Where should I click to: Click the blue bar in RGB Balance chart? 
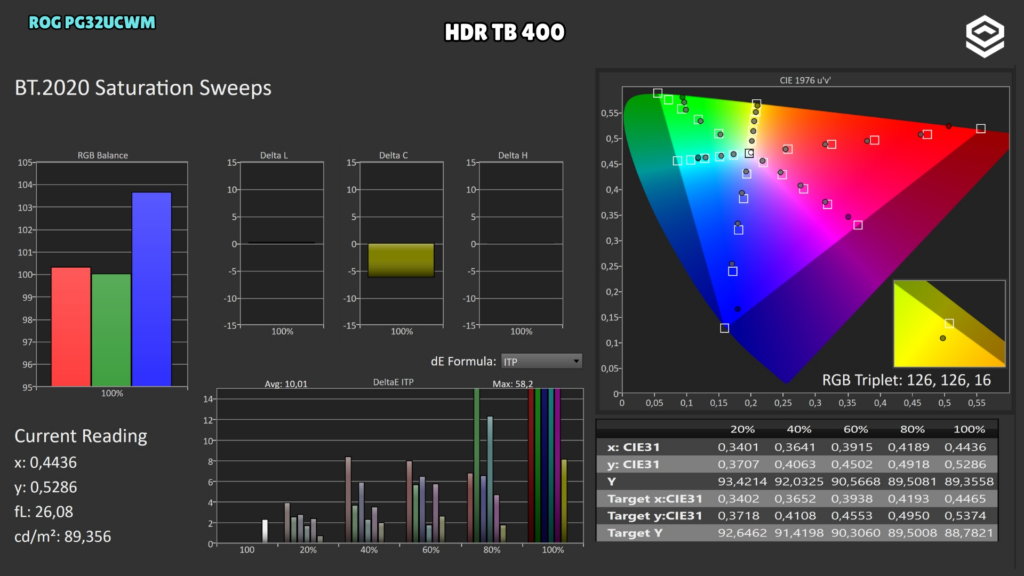152,289
